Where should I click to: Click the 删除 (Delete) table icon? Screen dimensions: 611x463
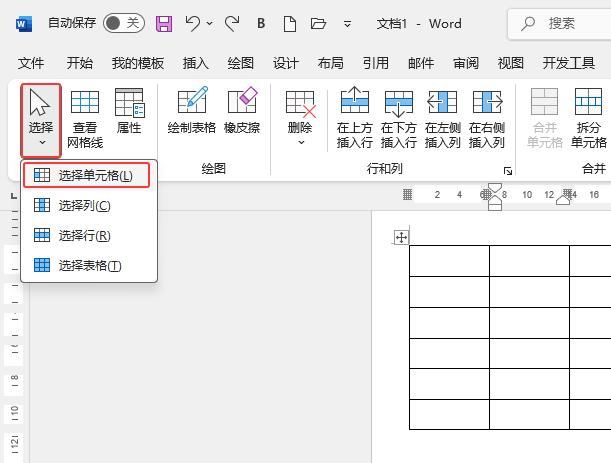tap(300, 104)
